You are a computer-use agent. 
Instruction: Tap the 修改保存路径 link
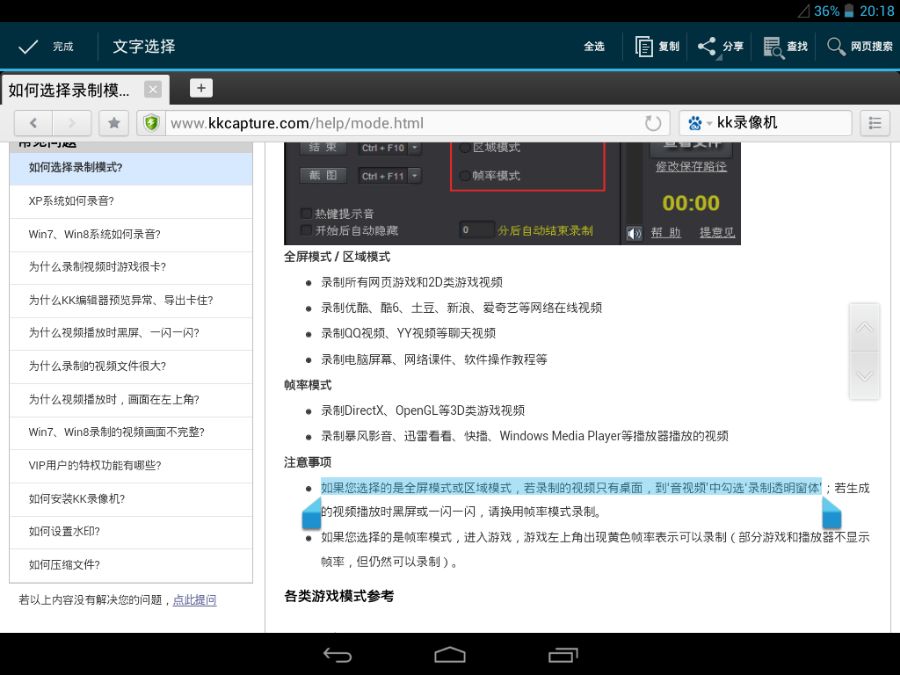(691, 166)
